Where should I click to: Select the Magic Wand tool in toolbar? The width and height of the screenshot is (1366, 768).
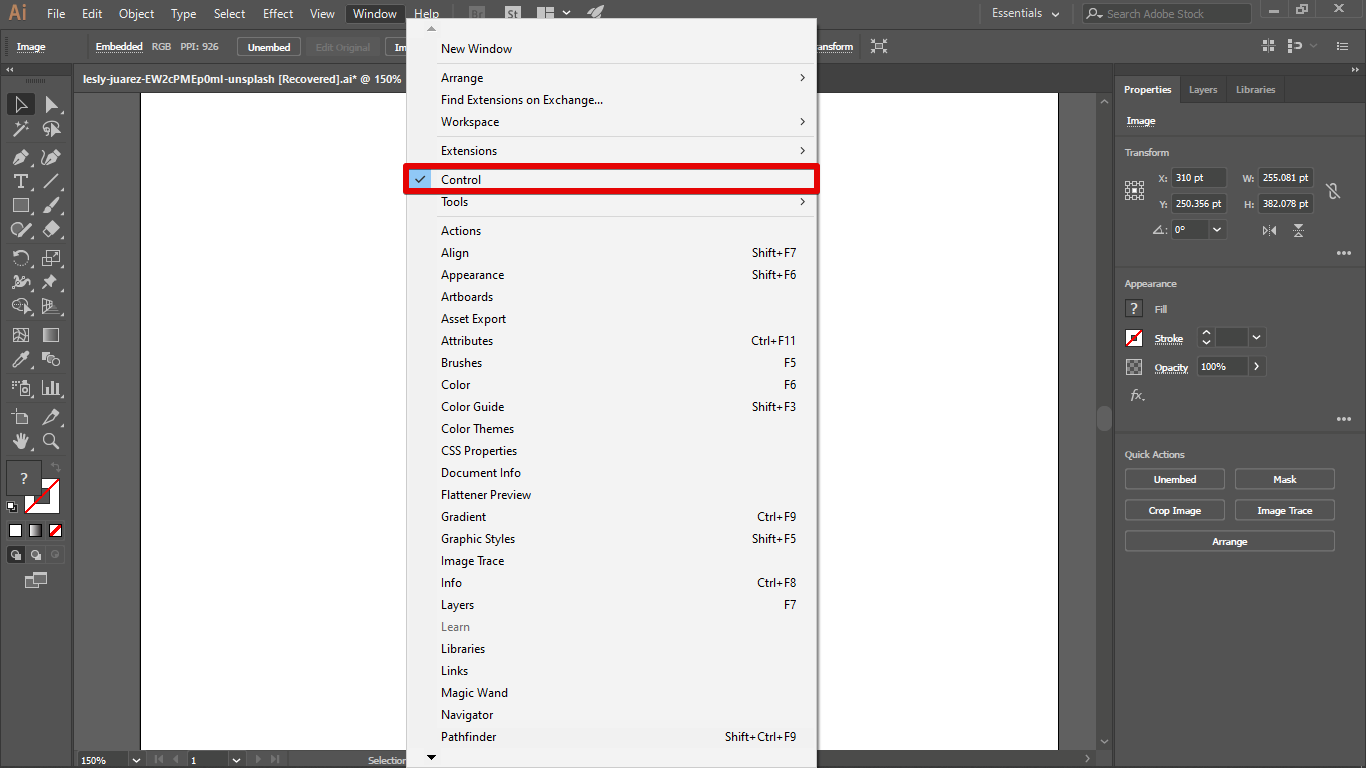click(20, 129)
